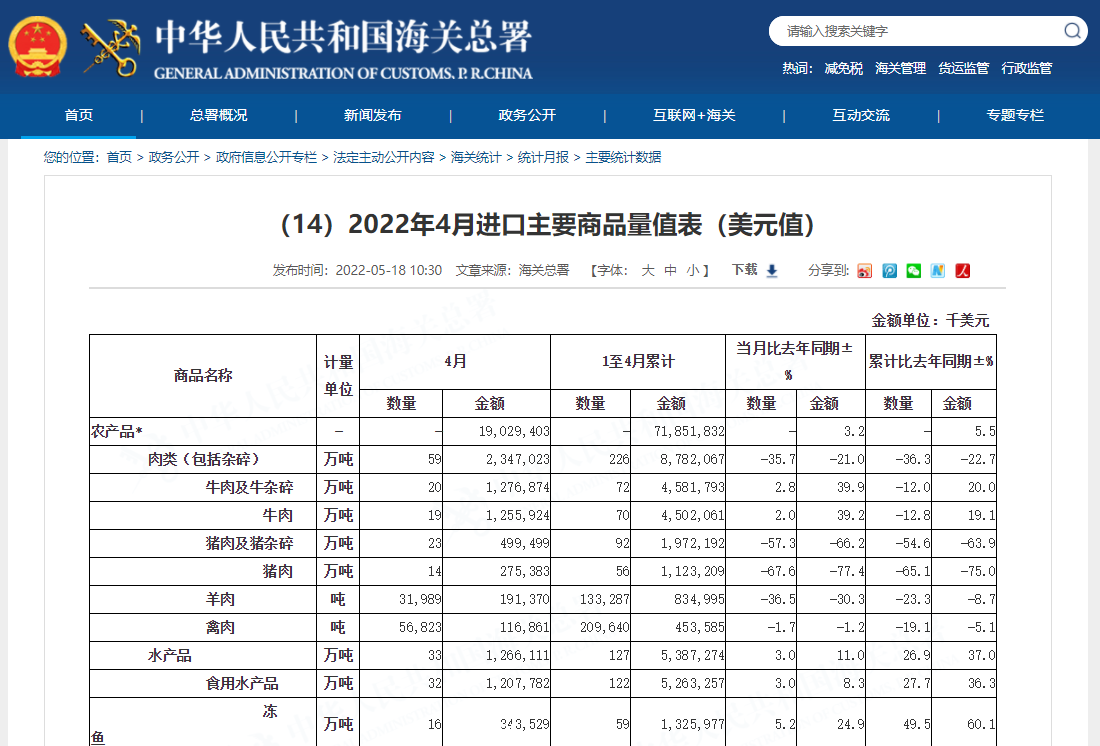1100x746 pixels.
Task: Click the 农产品* row label
Action: (116, 432)
